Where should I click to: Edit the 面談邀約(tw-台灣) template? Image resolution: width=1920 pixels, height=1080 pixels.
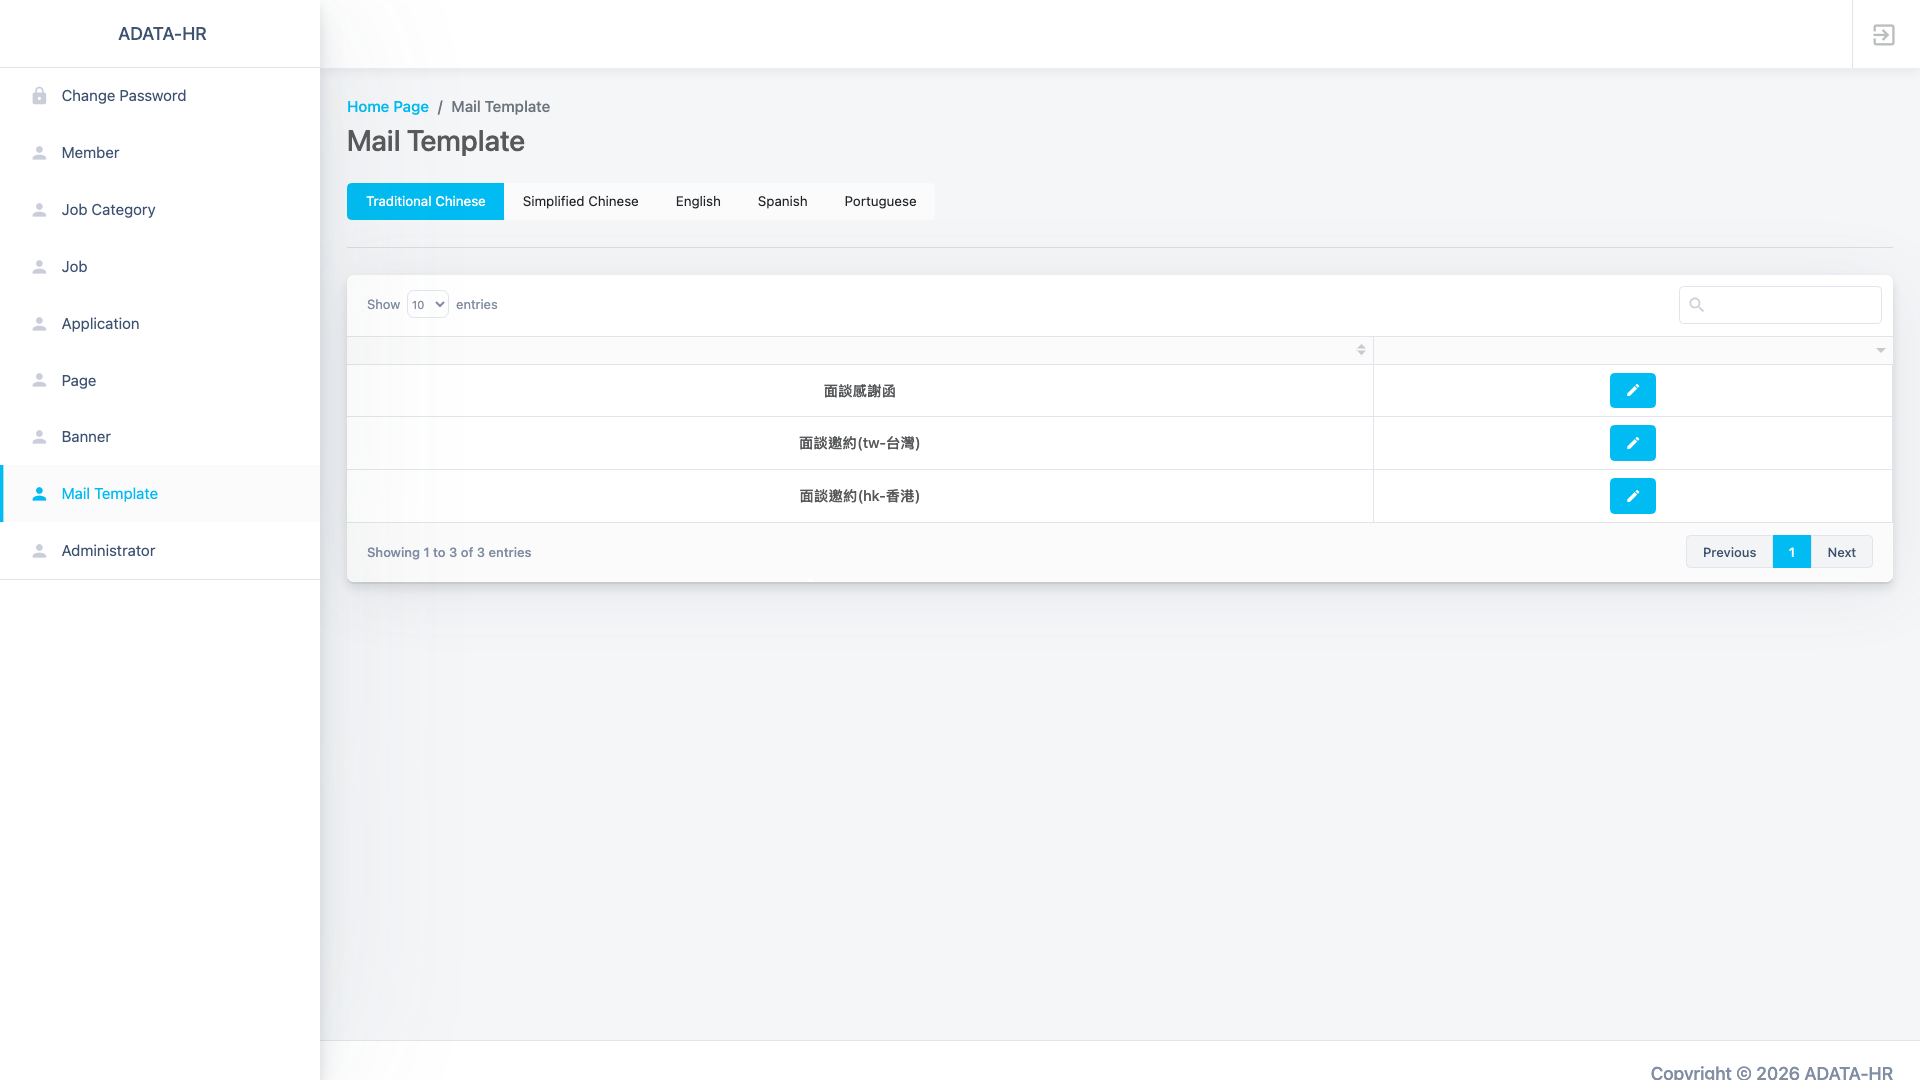pos(1632,443)
